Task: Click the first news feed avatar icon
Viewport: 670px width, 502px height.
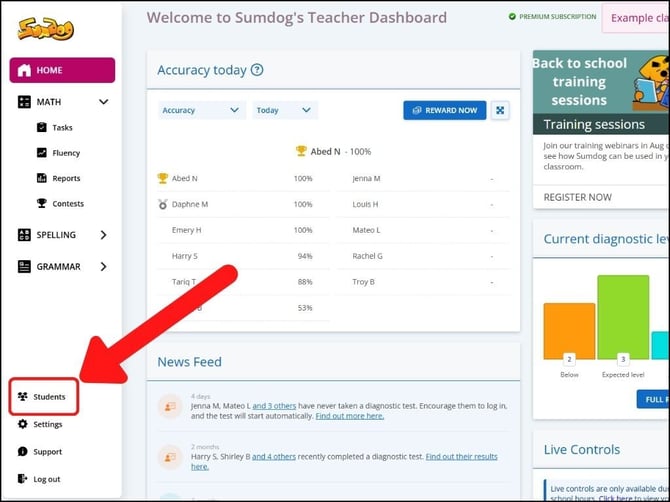Action: (170, 406)
